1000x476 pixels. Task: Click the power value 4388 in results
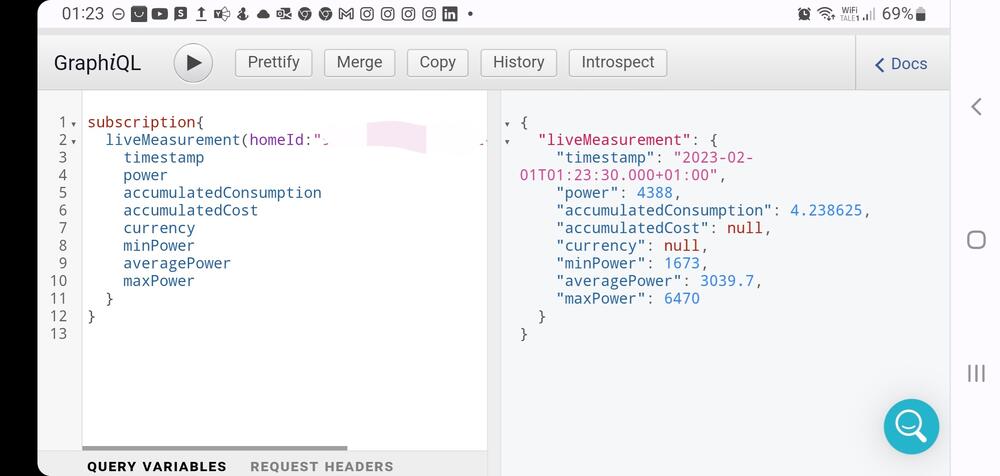[x=654, y=193]
